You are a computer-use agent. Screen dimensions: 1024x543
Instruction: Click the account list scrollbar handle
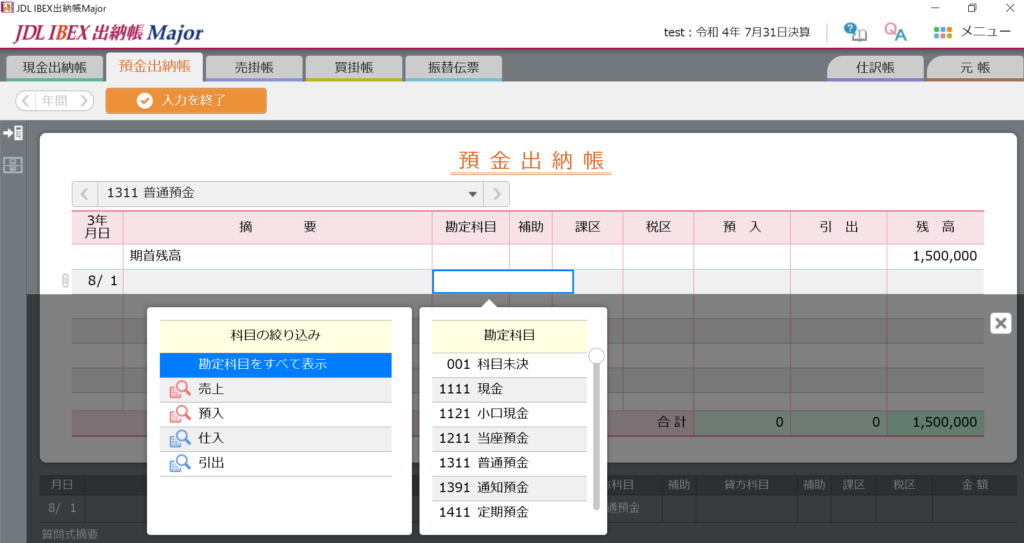tap(596, 356)
